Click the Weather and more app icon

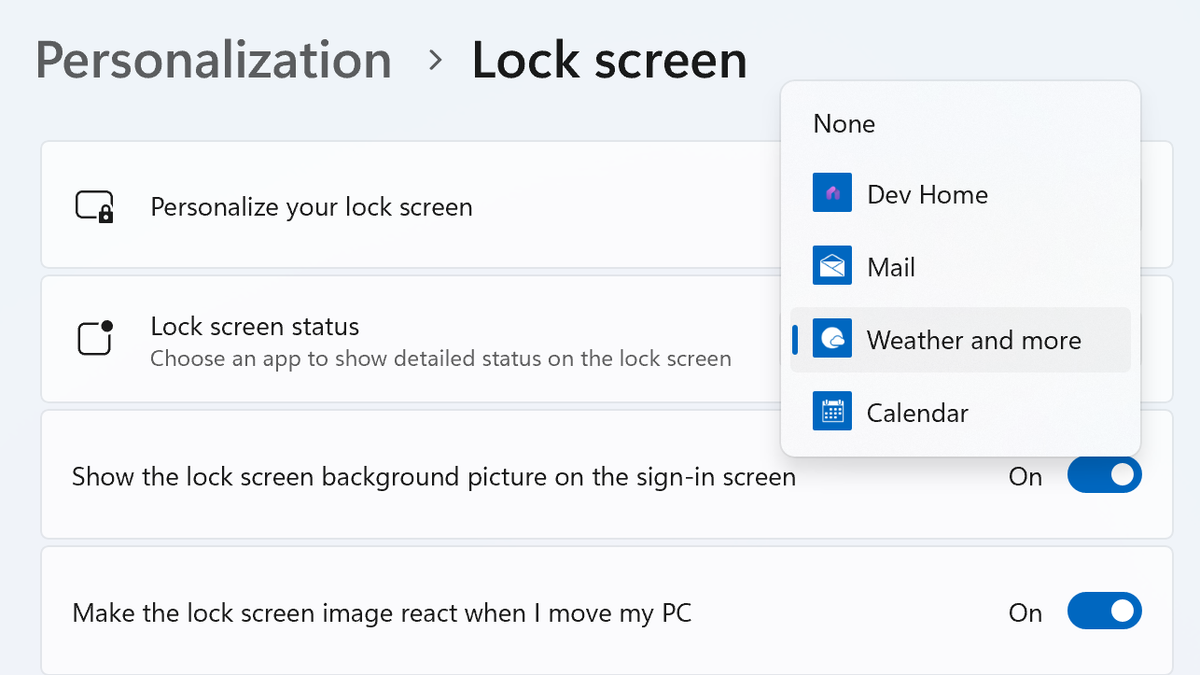[x=831, y=340]
